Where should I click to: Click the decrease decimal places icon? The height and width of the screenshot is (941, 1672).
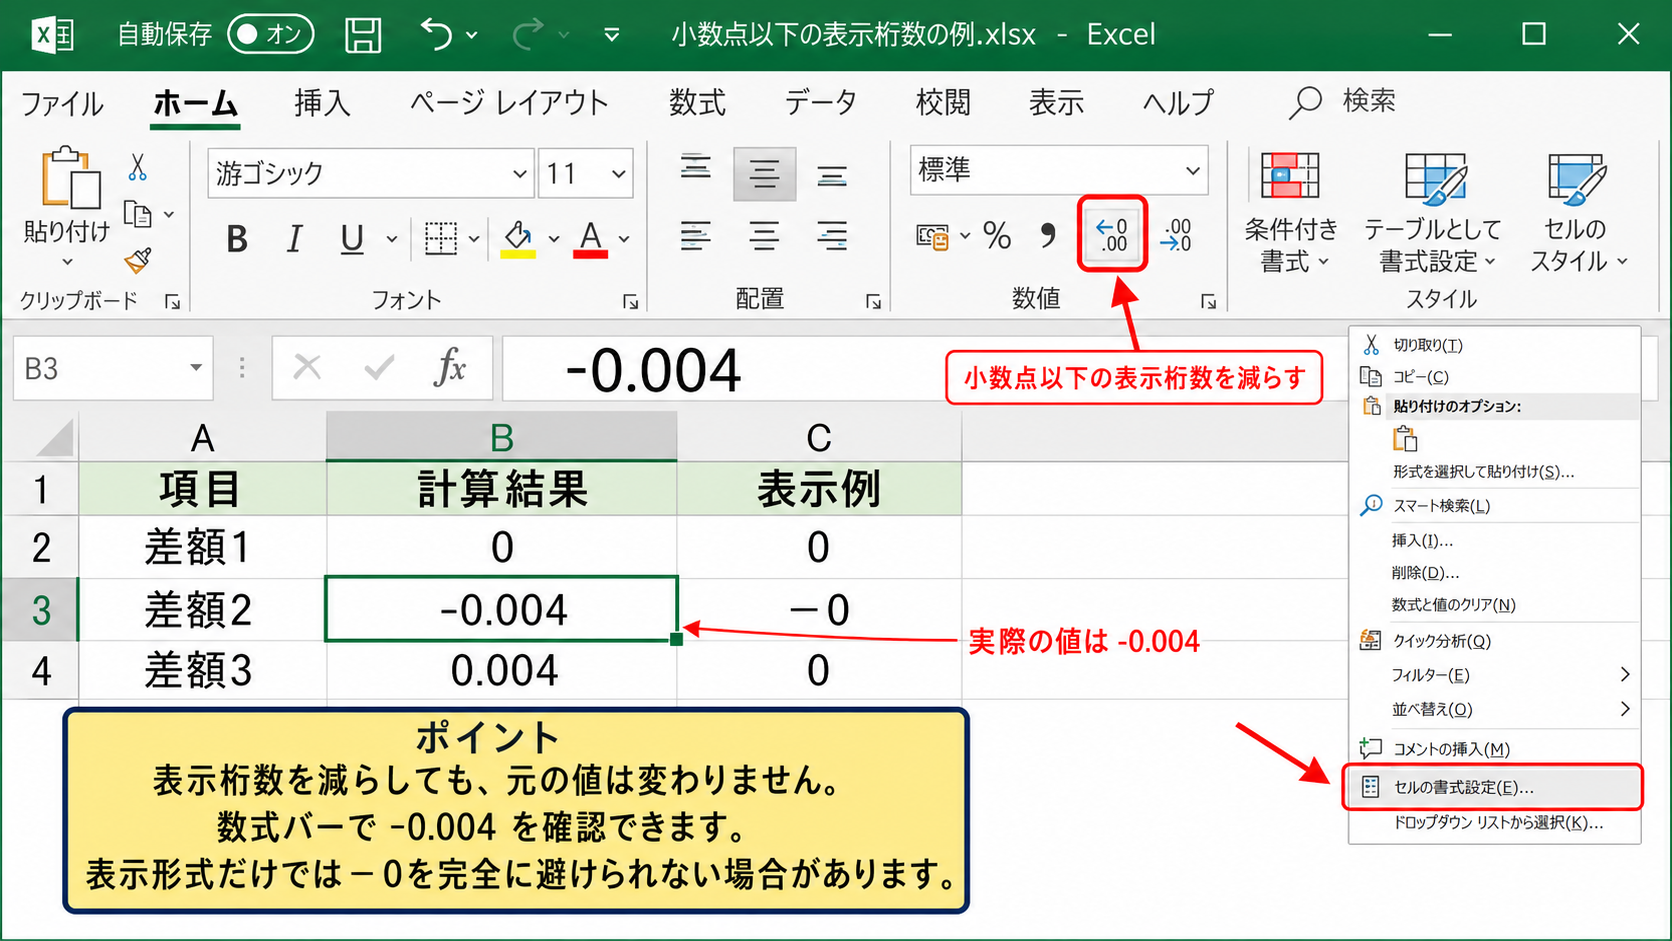(1112, 235)
